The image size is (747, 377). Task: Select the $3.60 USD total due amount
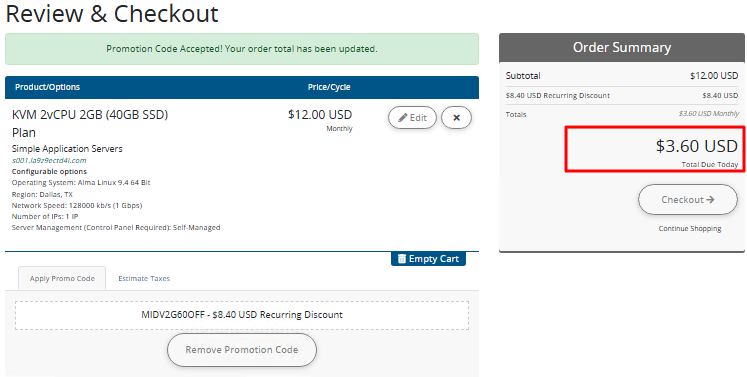pos(697,146)
